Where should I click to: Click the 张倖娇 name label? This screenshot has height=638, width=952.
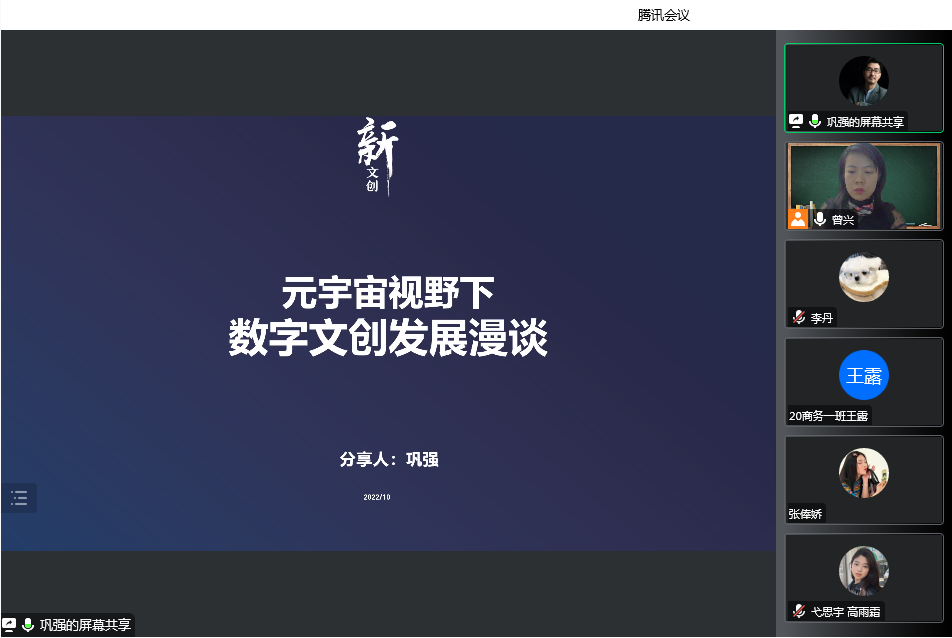click(x=805, y=514)
